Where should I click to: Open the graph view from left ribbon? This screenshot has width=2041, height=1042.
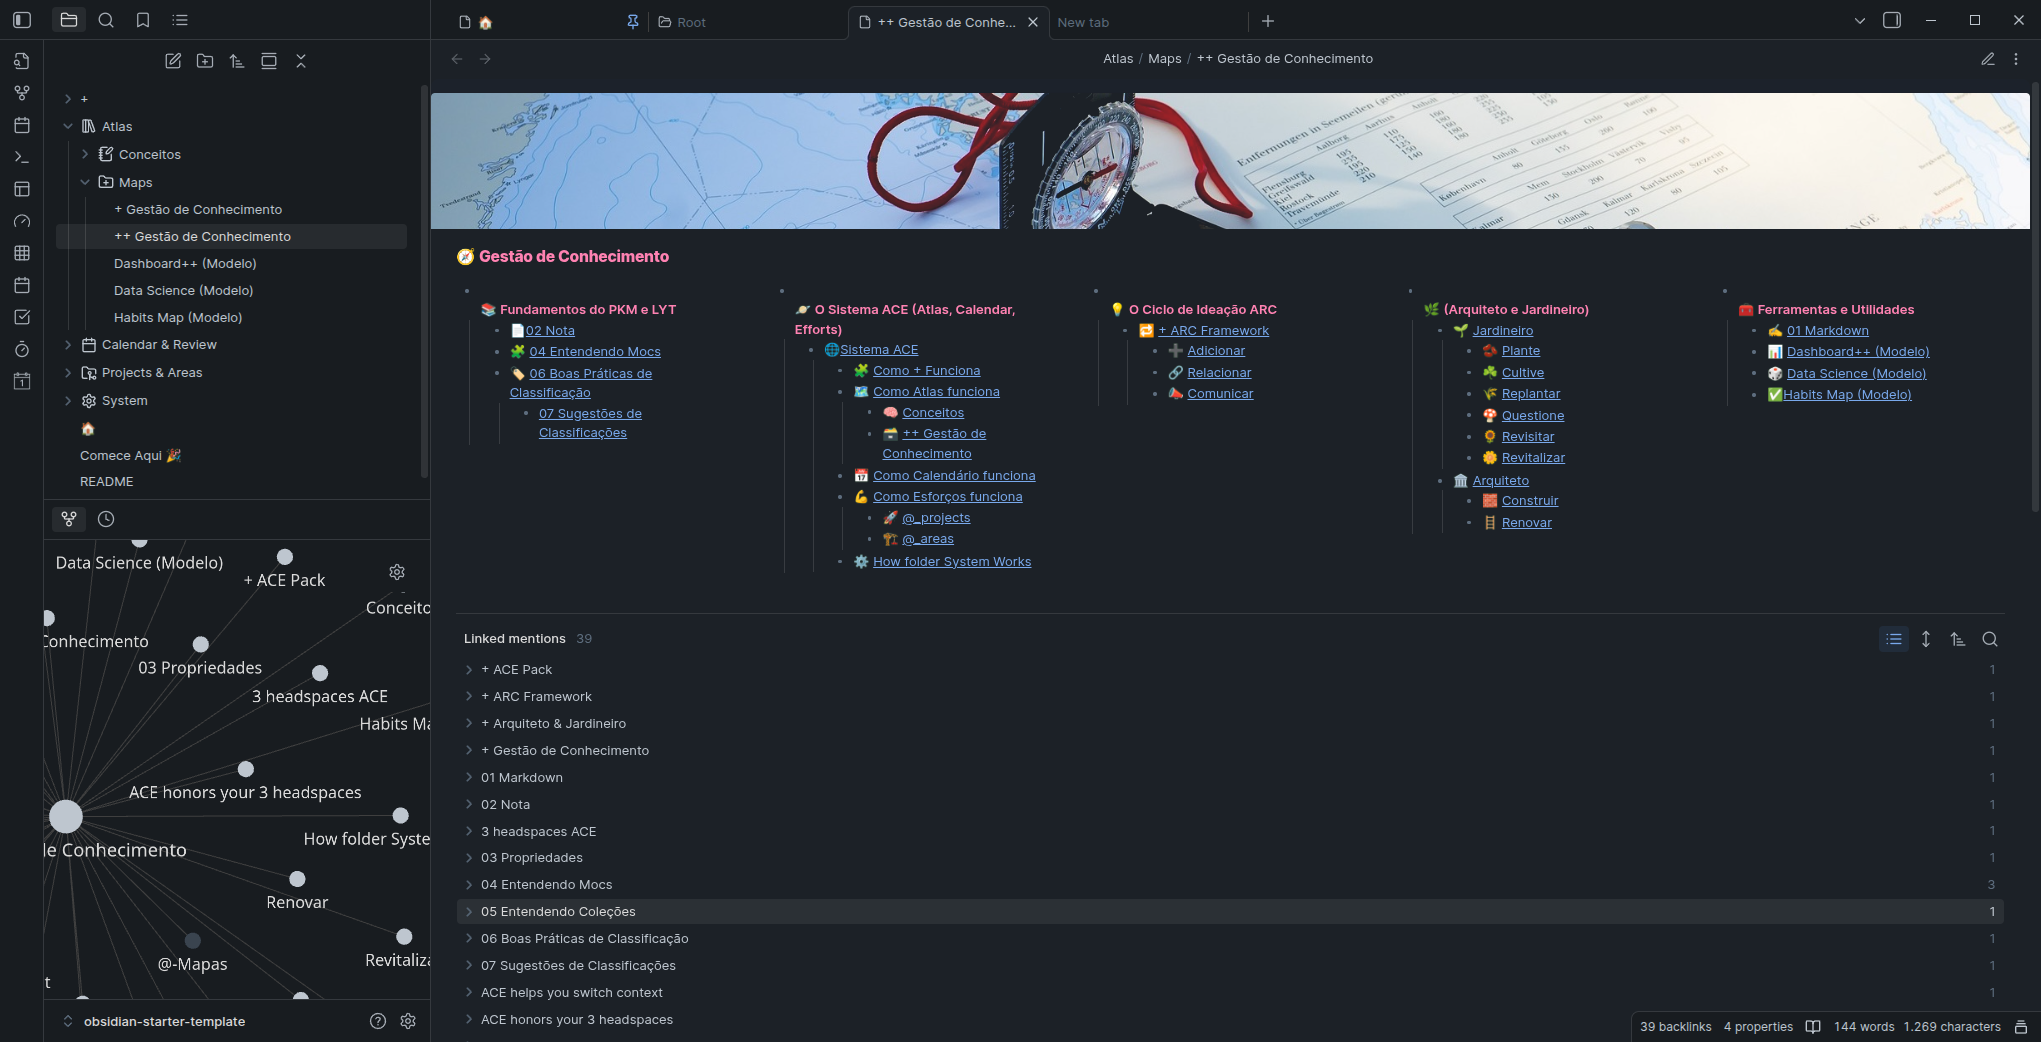point(22,93)
